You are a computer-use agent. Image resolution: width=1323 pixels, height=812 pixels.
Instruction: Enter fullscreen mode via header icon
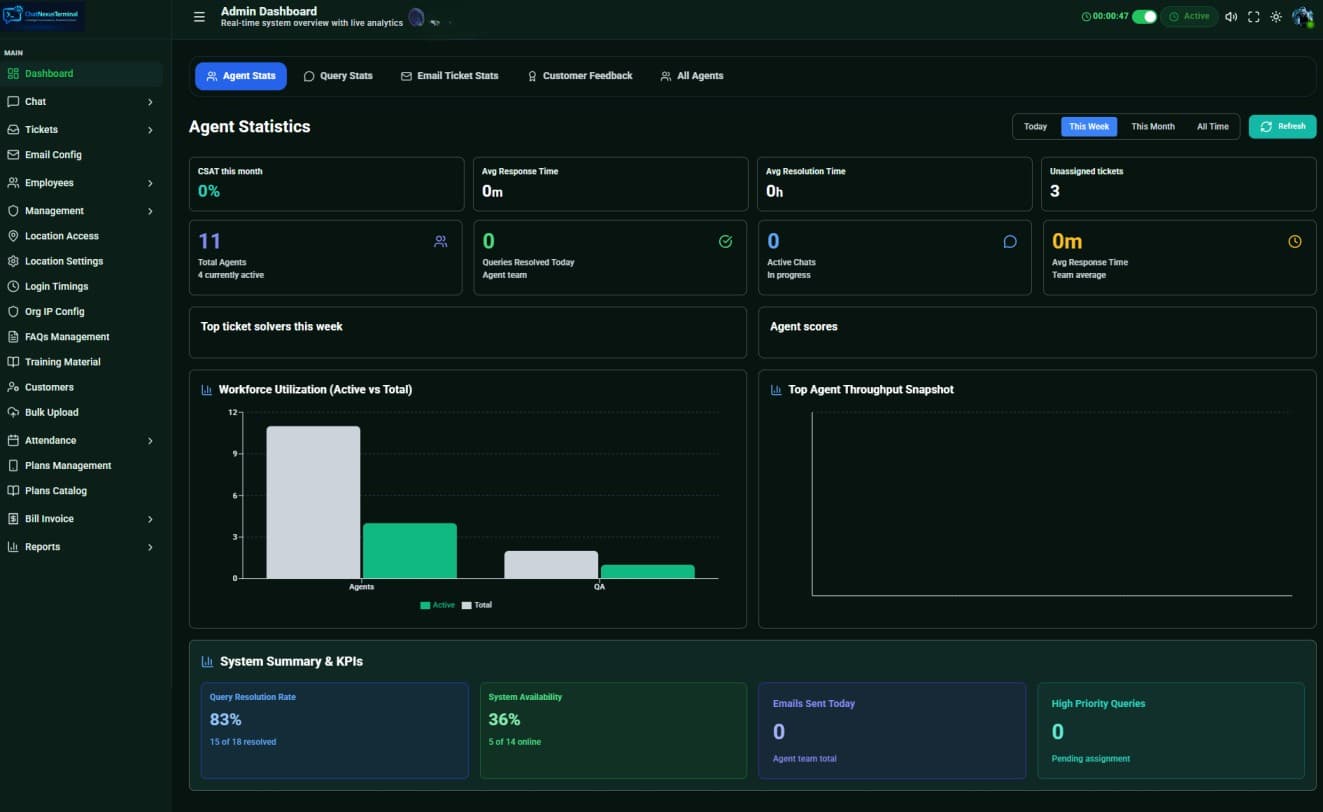coord(1253,17)
